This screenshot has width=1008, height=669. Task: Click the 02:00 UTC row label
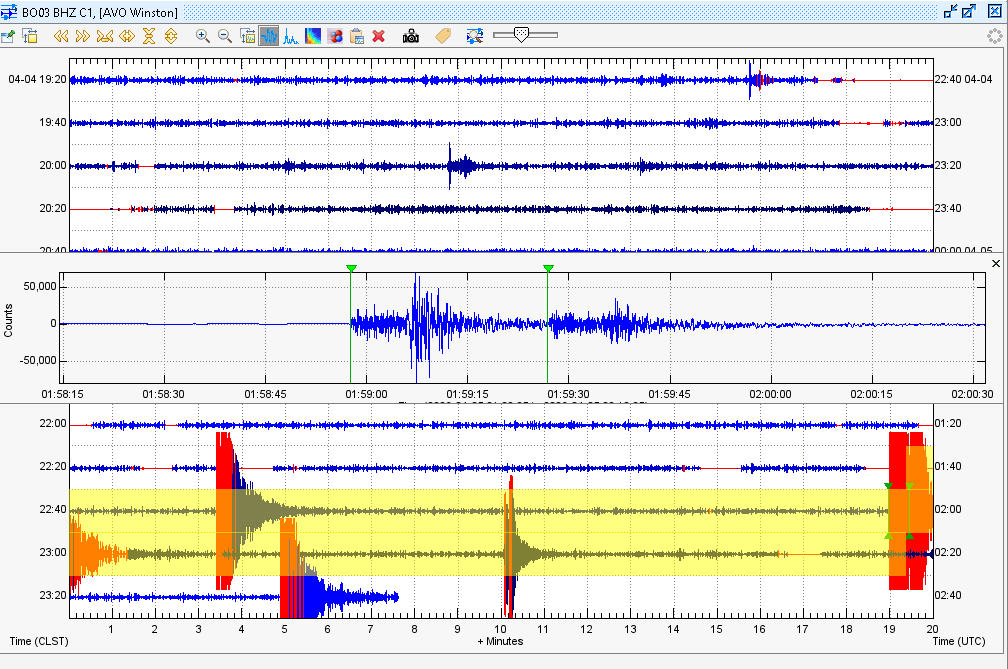click(x=948, y=509)
